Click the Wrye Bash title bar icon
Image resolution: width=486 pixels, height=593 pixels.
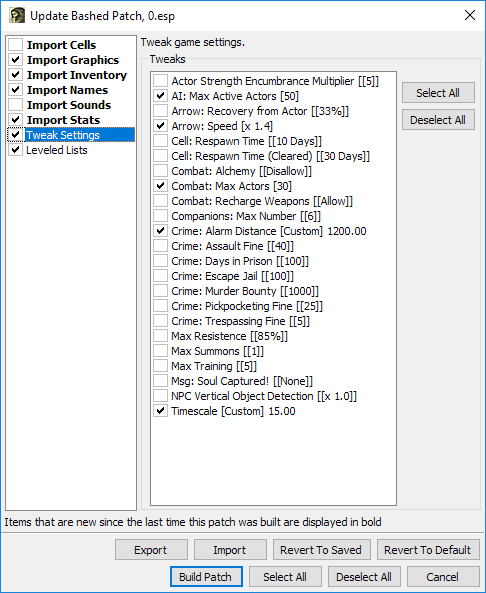point(17,16)
